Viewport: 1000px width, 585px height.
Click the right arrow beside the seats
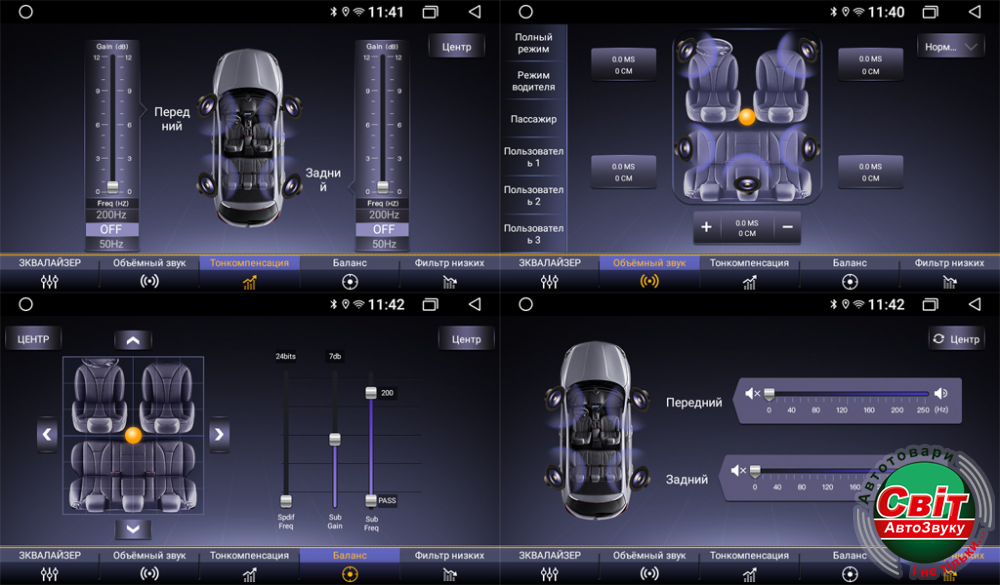pos(219,434)
